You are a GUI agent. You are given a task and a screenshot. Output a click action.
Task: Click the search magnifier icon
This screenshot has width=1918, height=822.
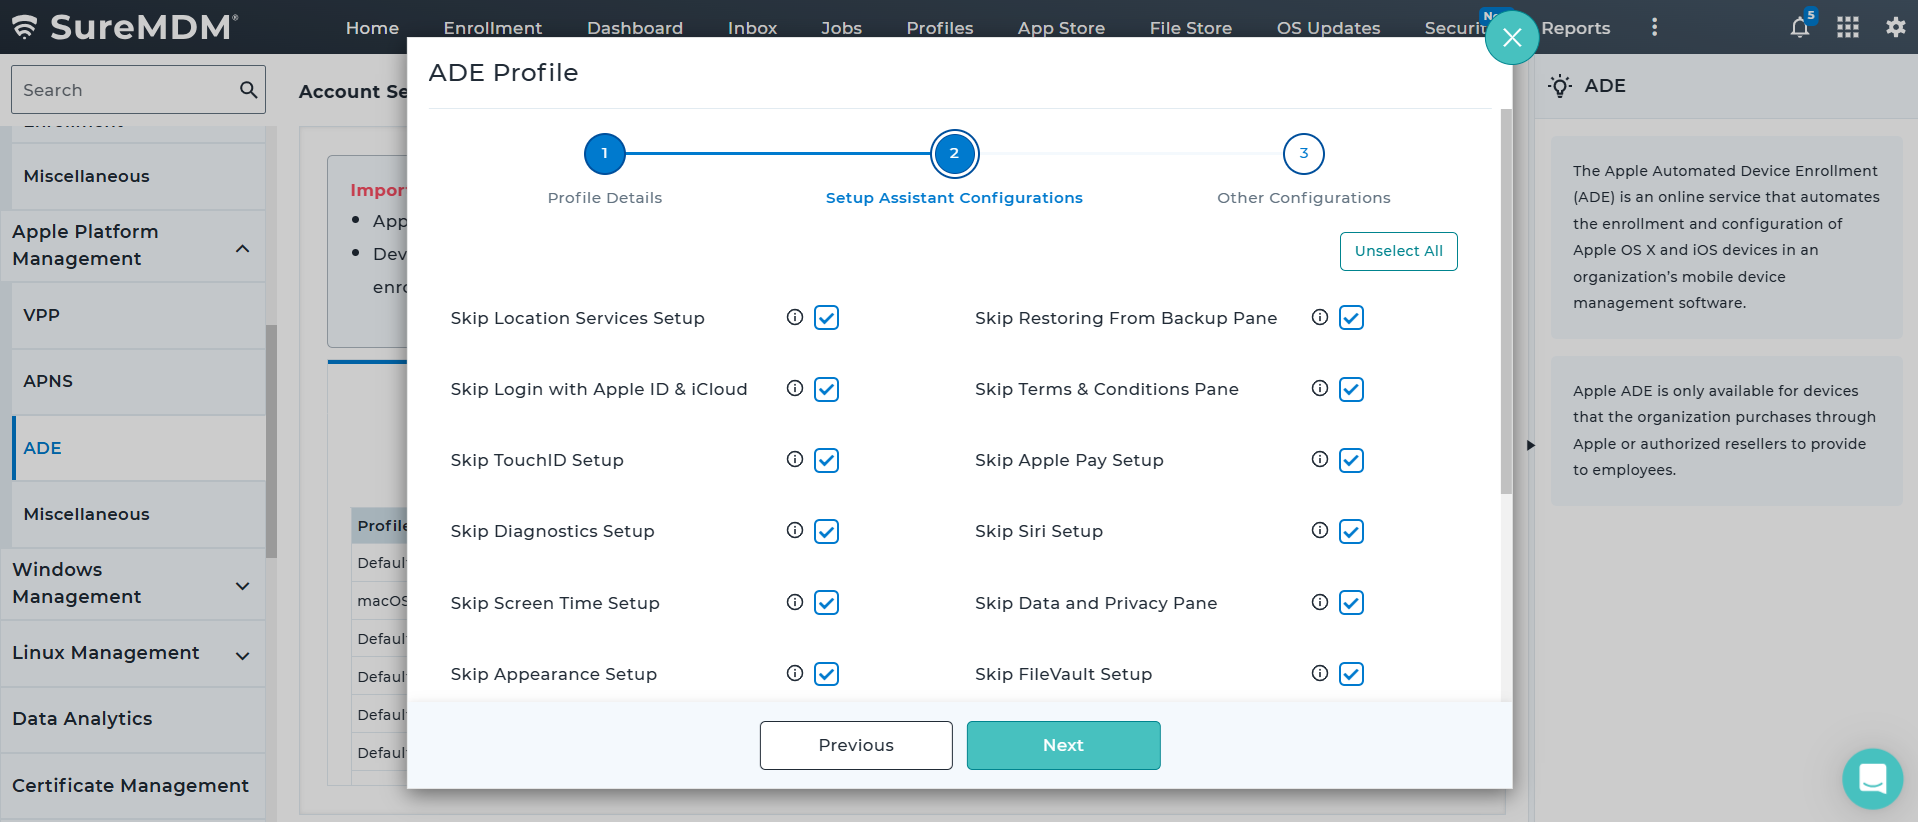tap(248, 90)
